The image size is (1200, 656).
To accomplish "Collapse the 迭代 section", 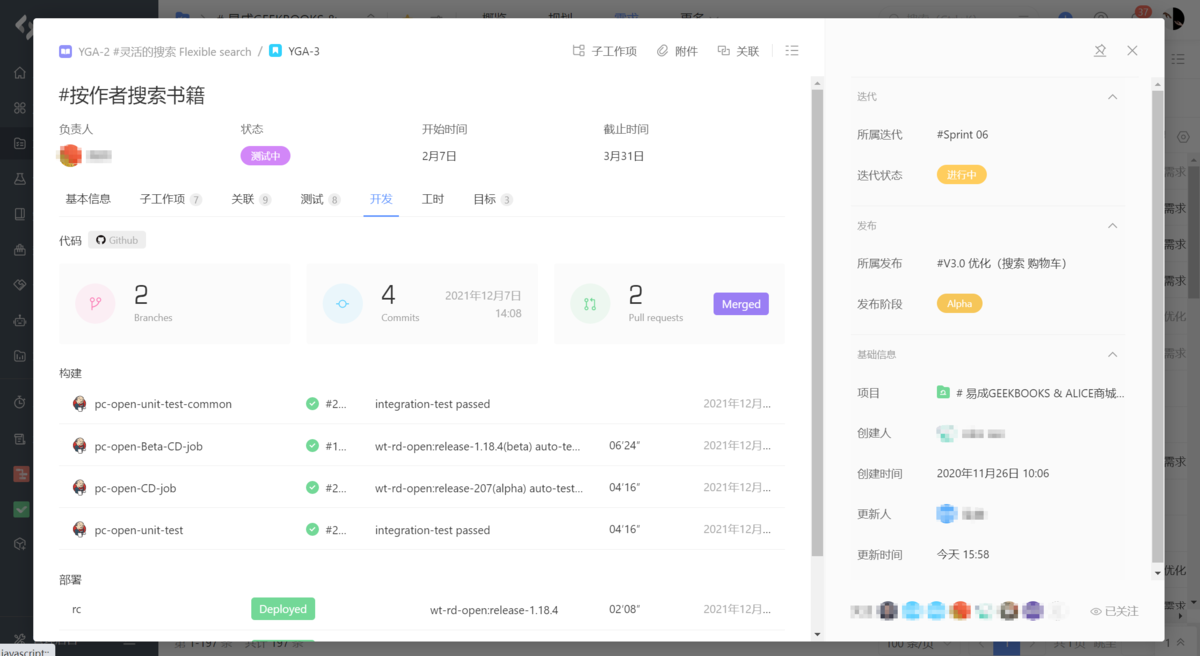I will coord(1112,96).
